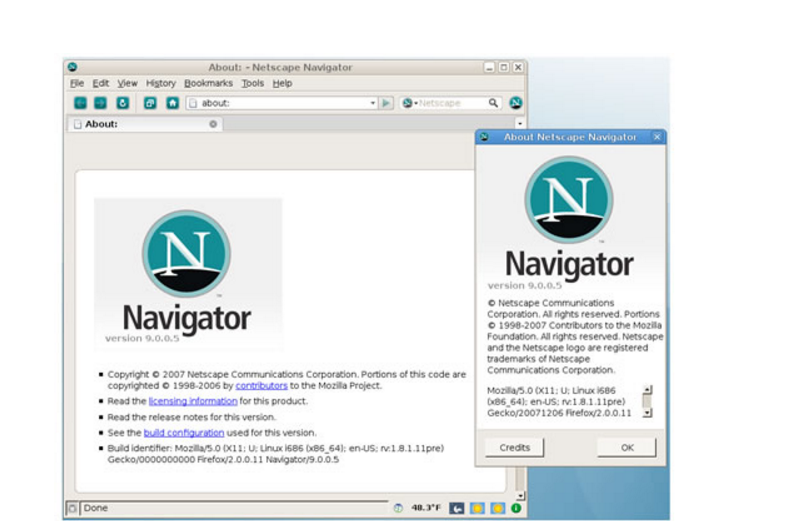Image resolution: width=790 pixels, height=527 pixels.
Task: Click the Navigator logo on the about: page
Action: pyautogui.click(x=186, y=253)
